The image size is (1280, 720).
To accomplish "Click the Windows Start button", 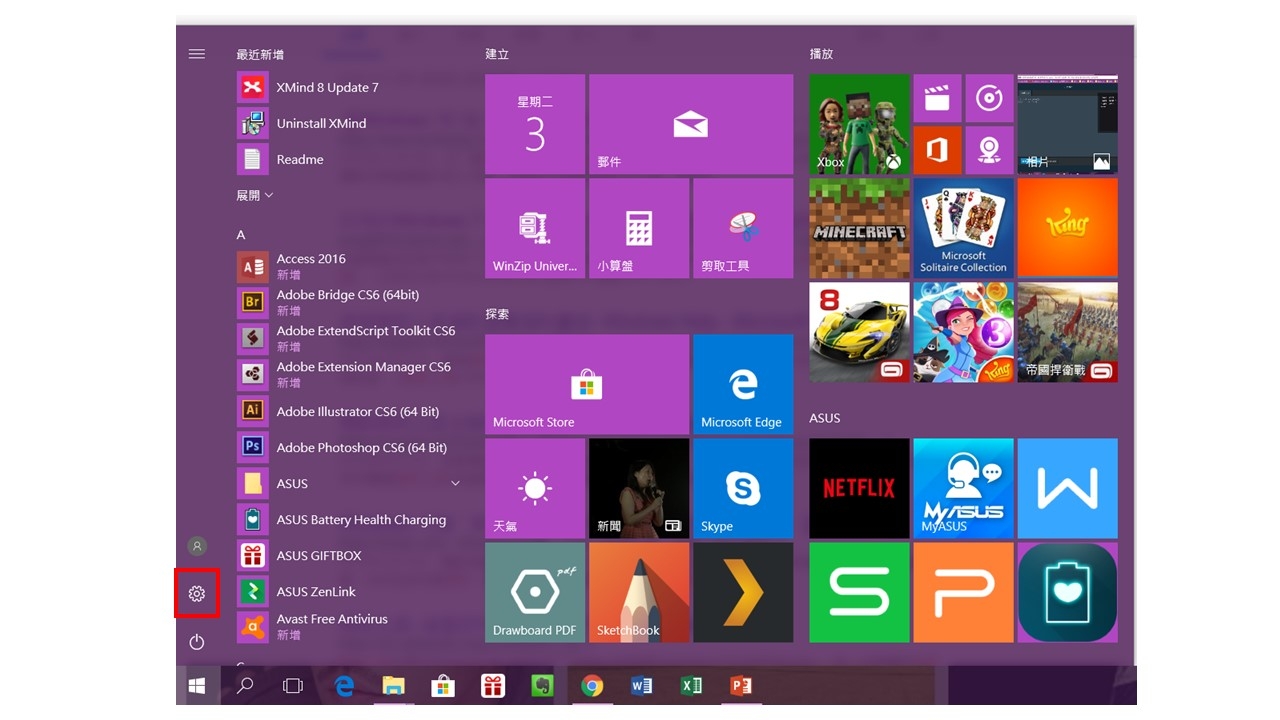I will point(197,686).
